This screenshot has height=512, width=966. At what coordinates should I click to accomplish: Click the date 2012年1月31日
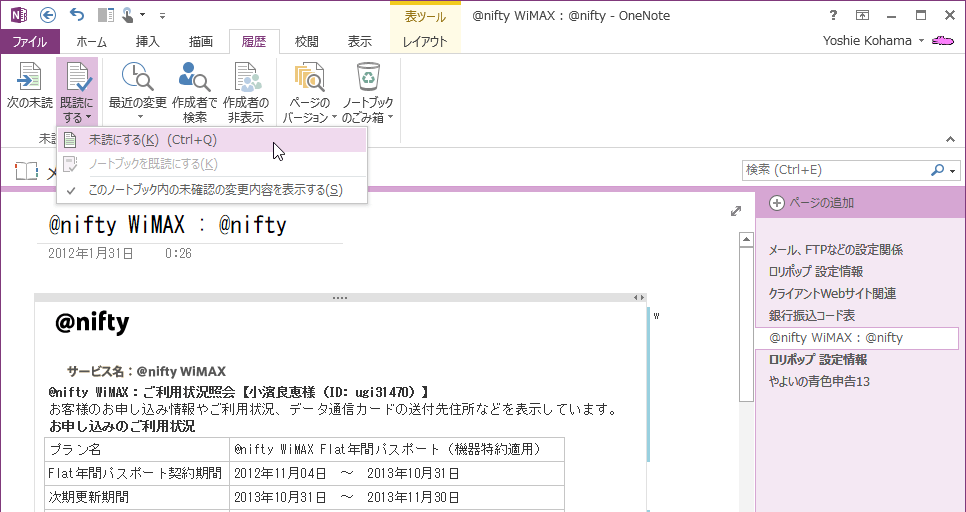91,253
